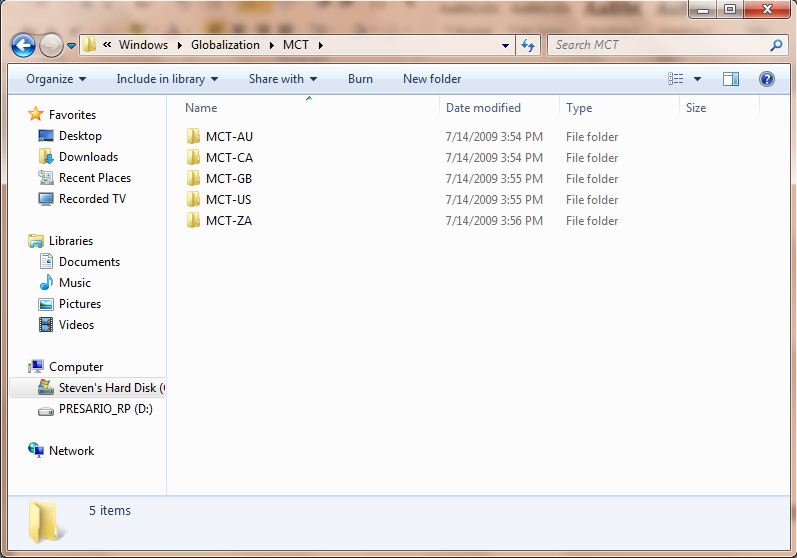Image resolution: width=797 pixels, height=558 pixels.
Task: Click the Pictures library icon
Action: 46,304
